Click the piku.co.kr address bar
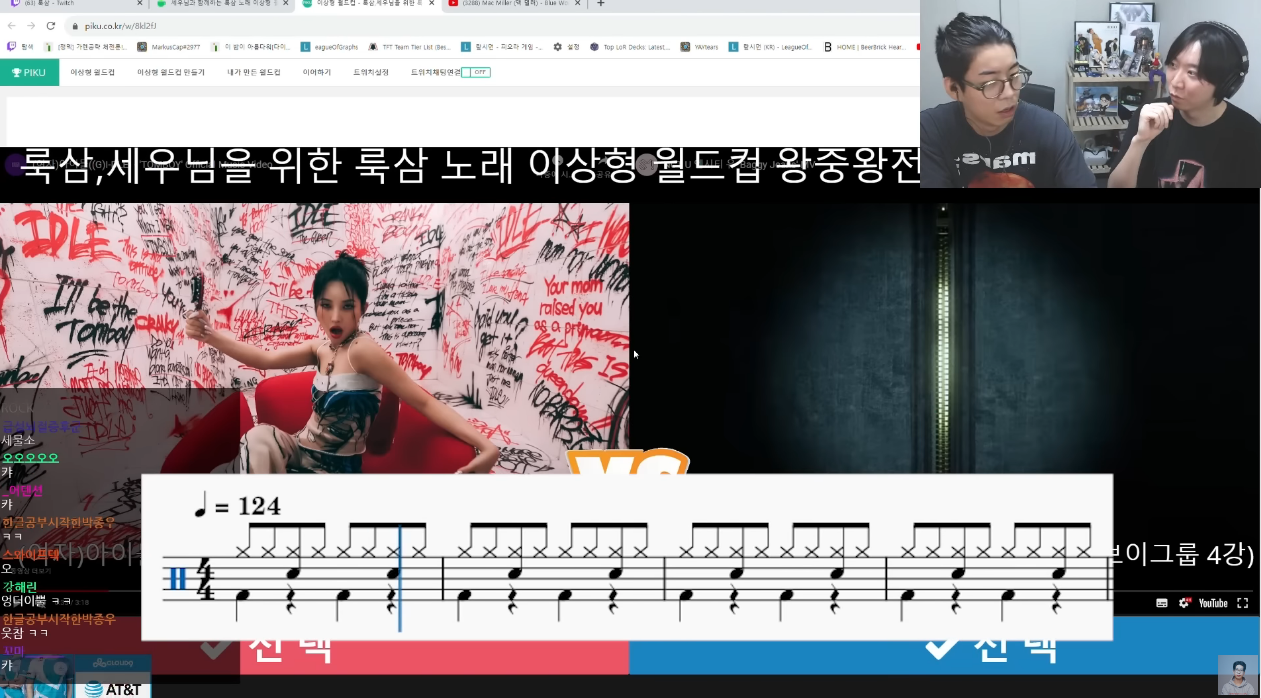 pyautogui.click(x=490, y=26)
